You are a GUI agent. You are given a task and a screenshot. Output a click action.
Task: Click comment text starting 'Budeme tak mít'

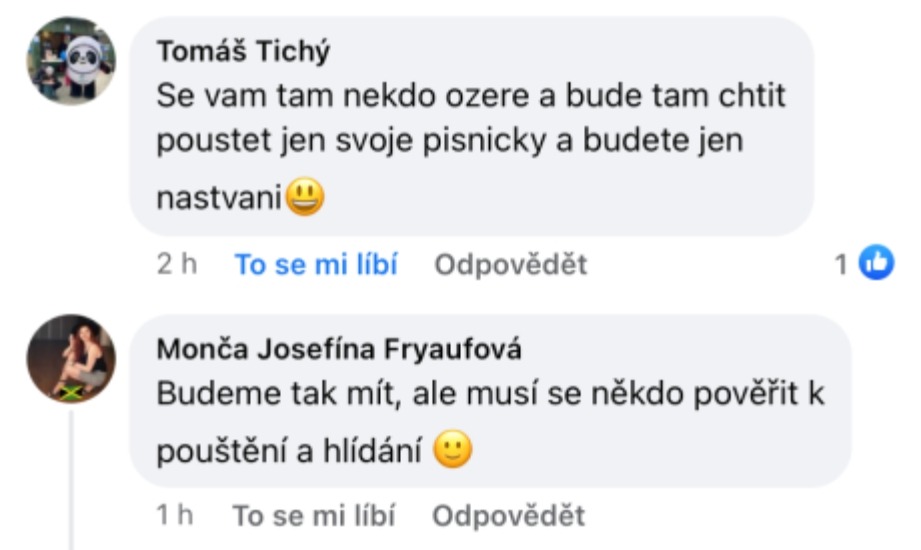tap(490, 422)
